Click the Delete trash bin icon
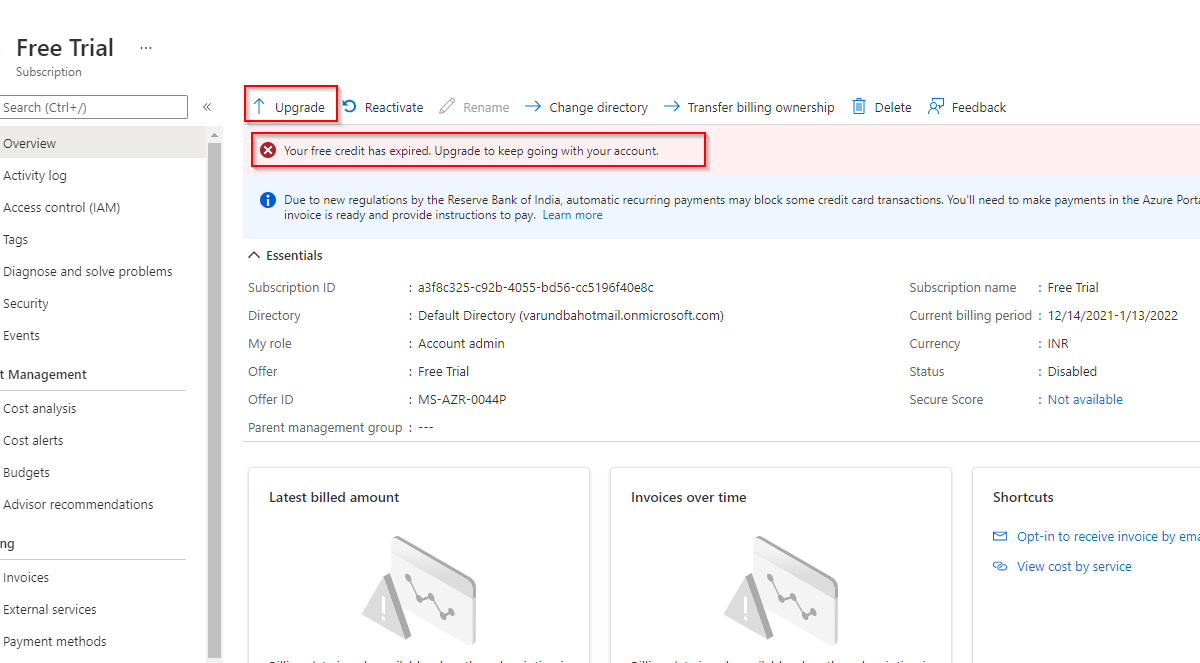 [859, 106]
